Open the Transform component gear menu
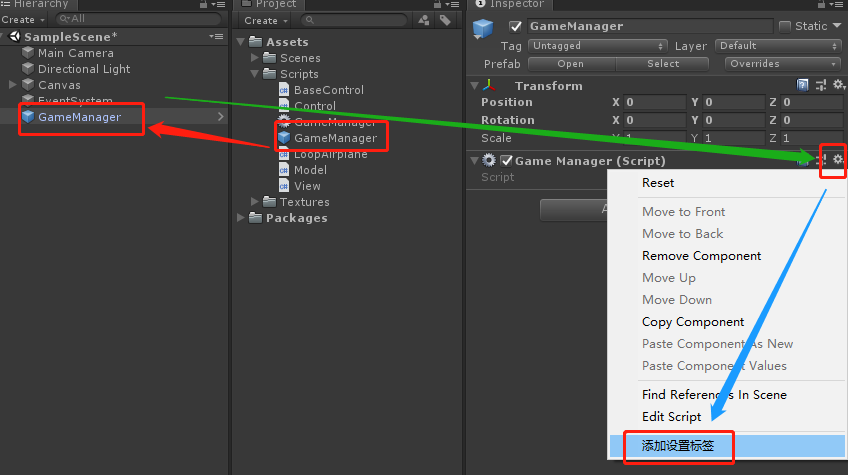Image resolution: width=848 pixels, height=475 pixels. click(x=838, y=85)
